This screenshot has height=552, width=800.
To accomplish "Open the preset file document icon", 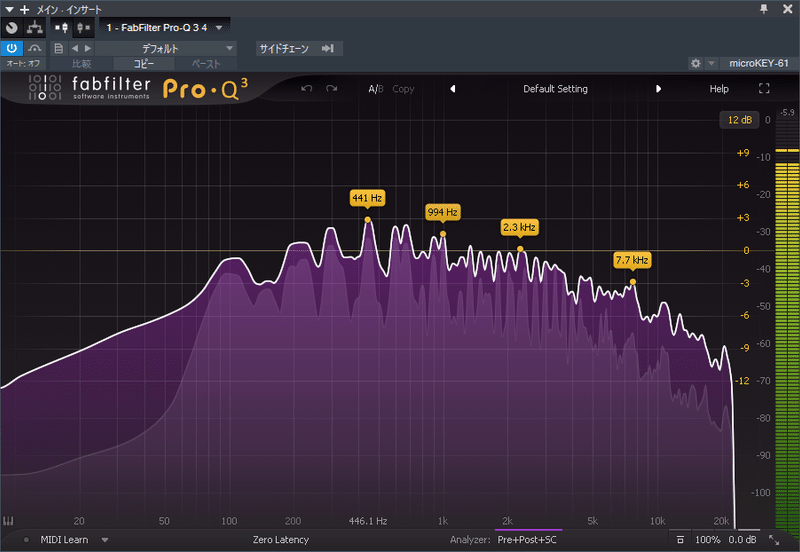I will coord(59,48).
